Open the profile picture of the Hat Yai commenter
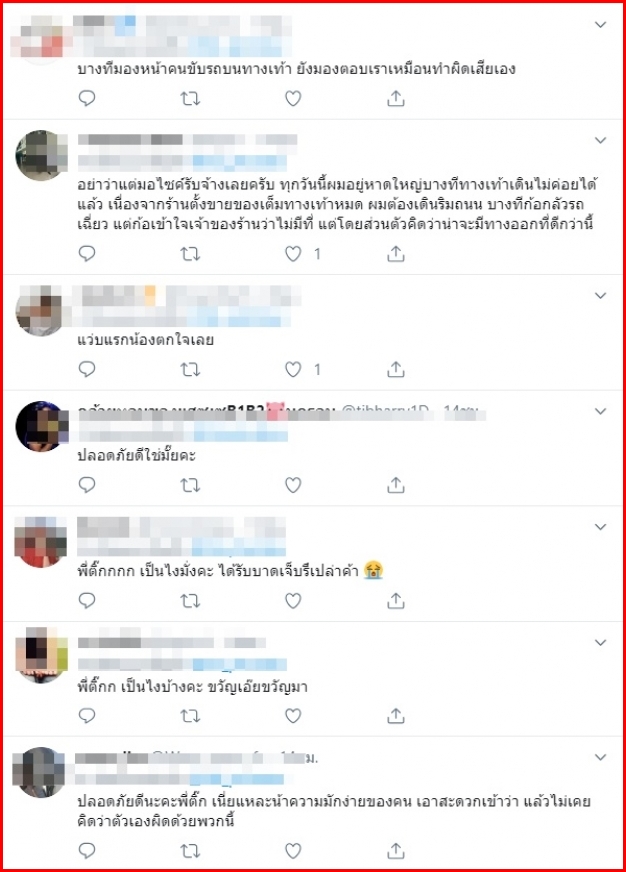 tap(41, 156)
